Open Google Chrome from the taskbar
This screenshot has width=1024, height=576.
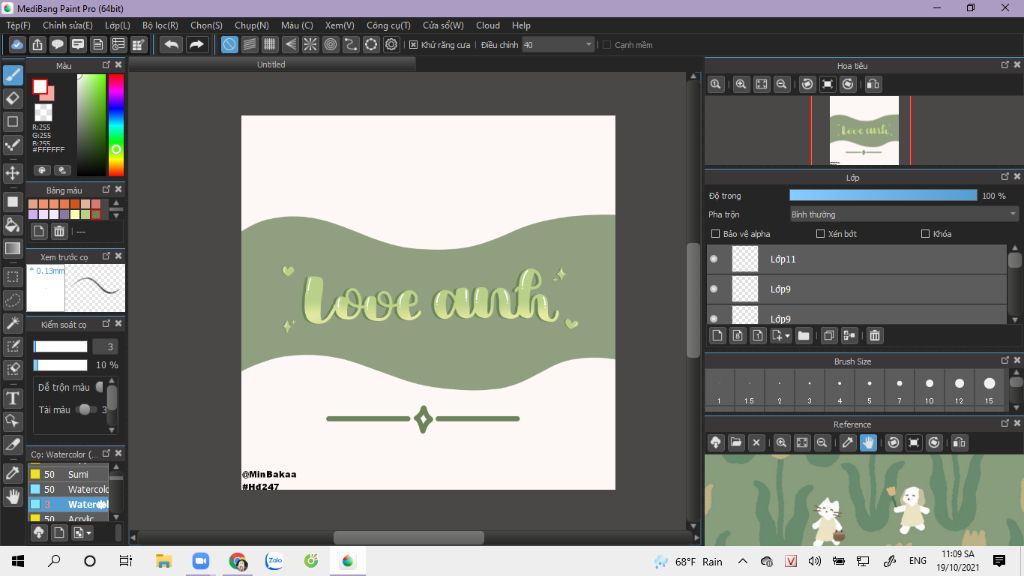coord(238,561)
